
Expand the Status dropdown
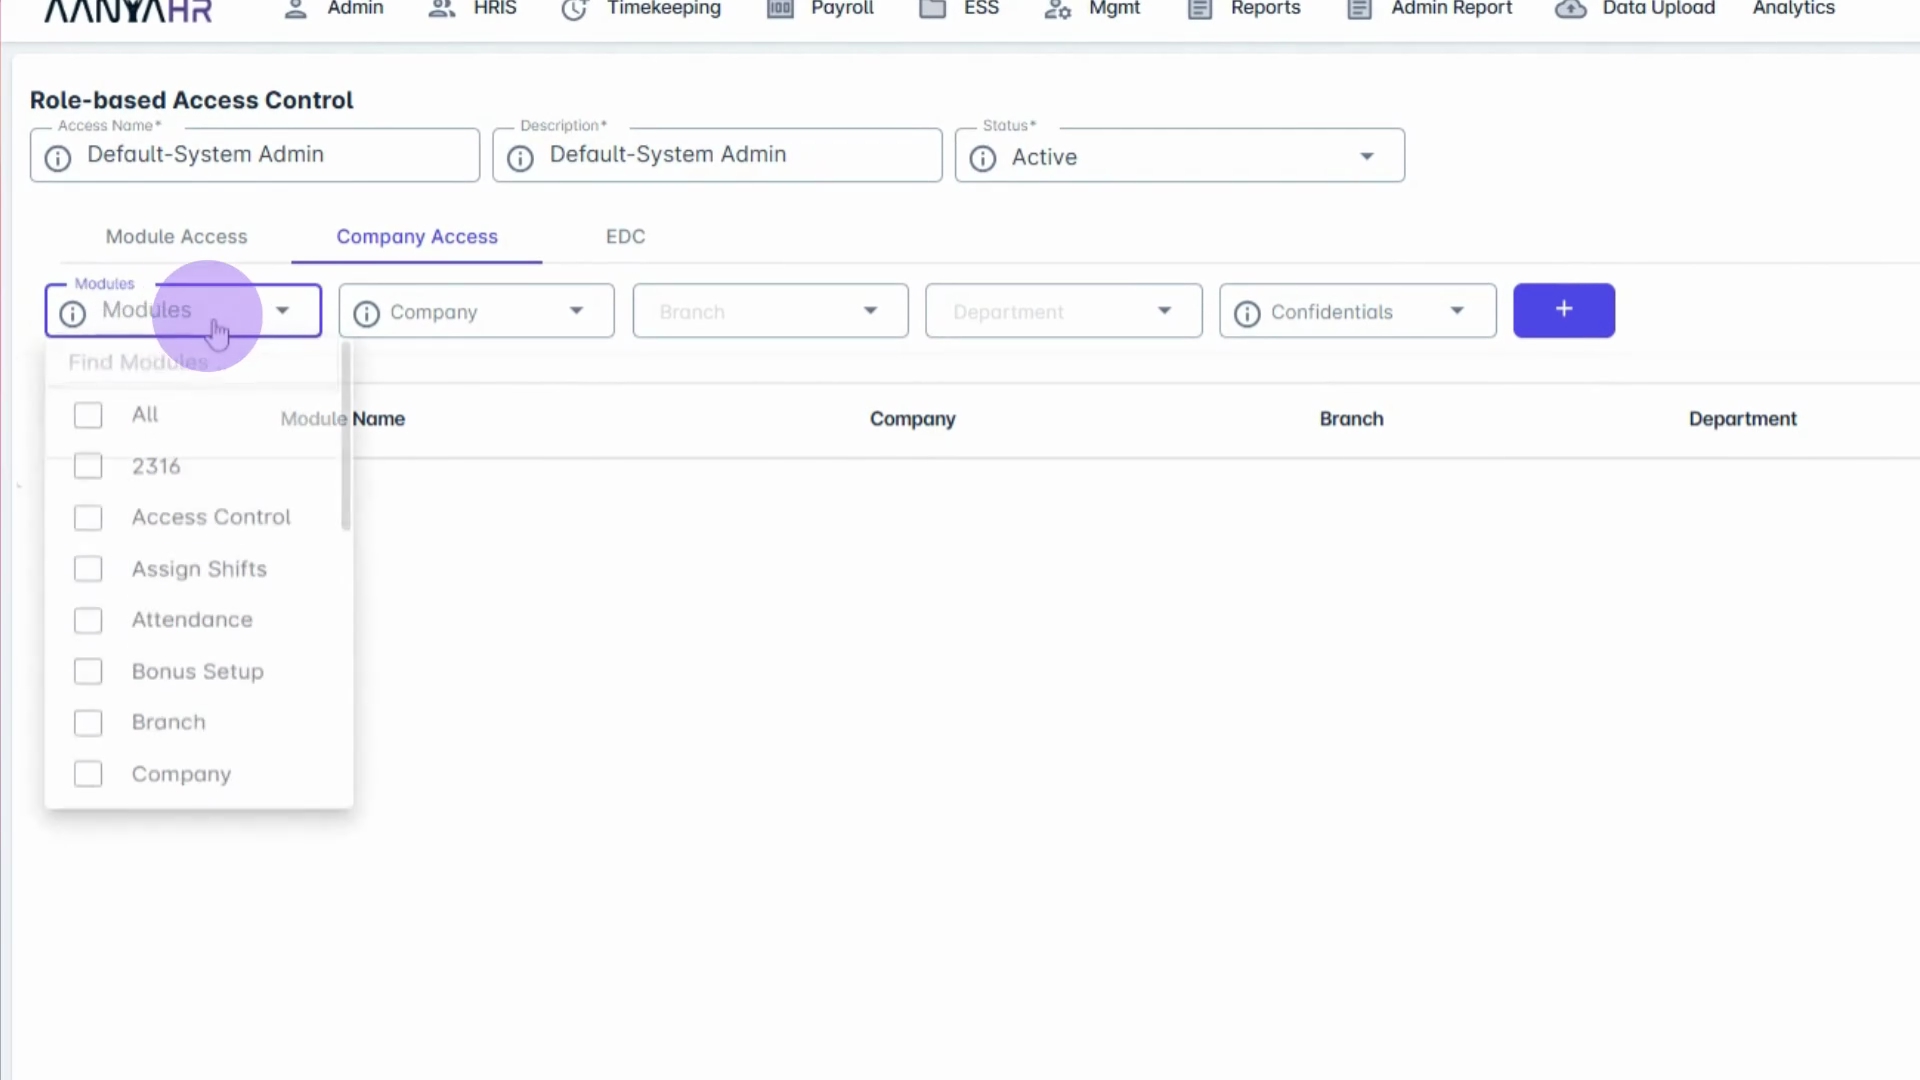[x=1366, y=157]
